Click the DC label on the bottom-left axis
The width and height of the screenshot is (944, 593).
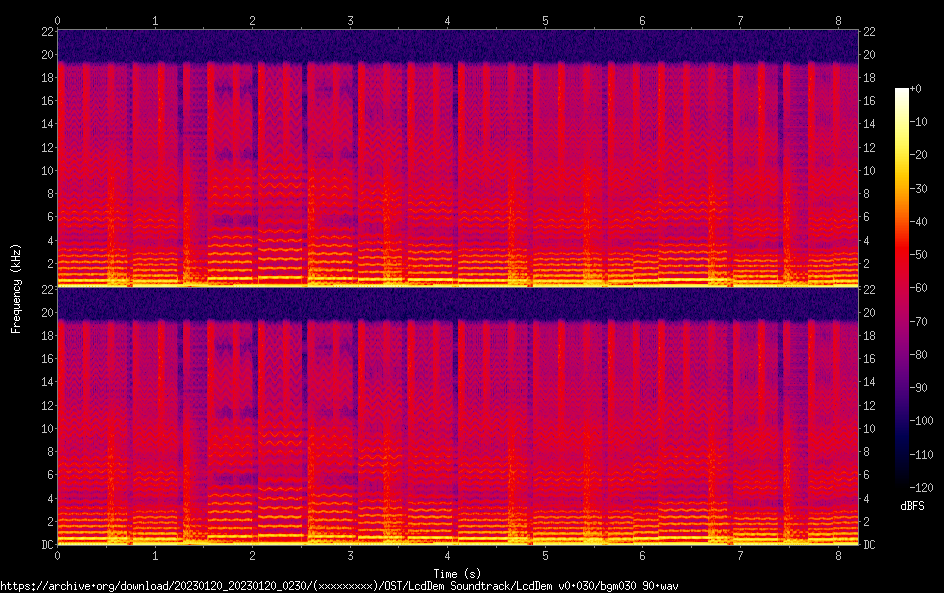pyautogui.click(x=46, y=545)
